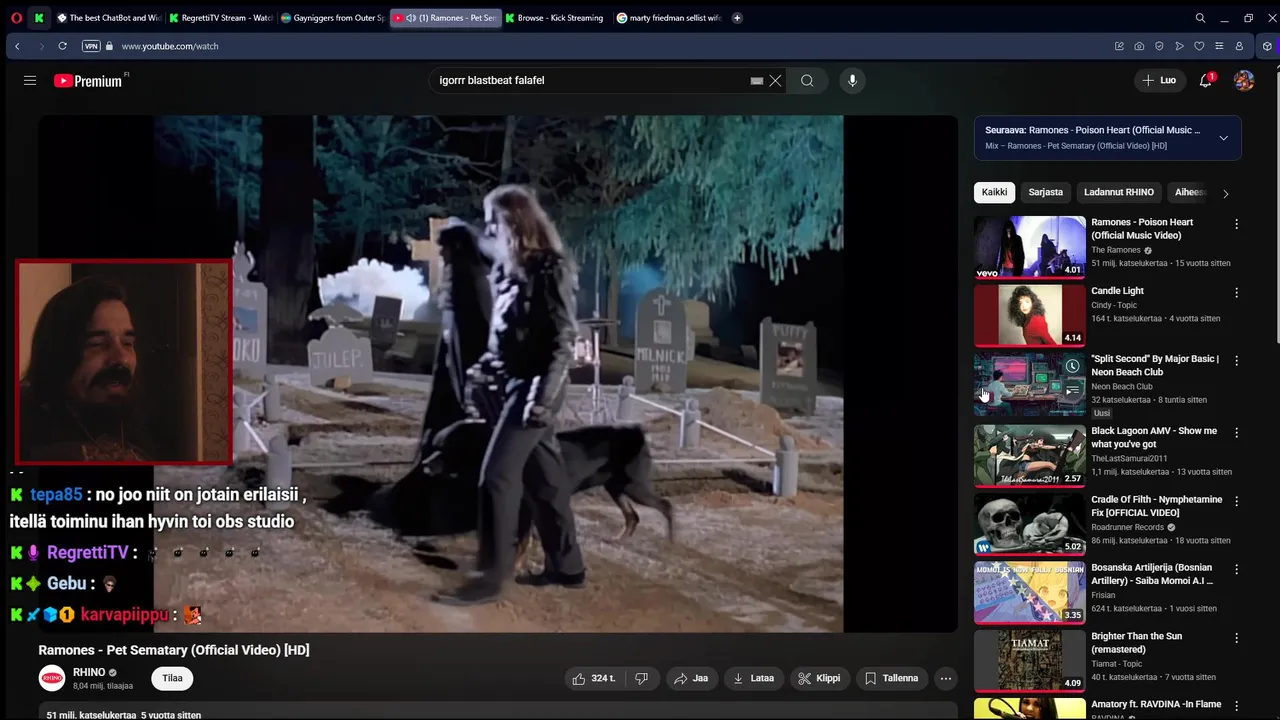The height and width of the screenshot is (720, 1280).
Task: Open the more actions ellipsis under the video
Action: [x=945, y=678]
